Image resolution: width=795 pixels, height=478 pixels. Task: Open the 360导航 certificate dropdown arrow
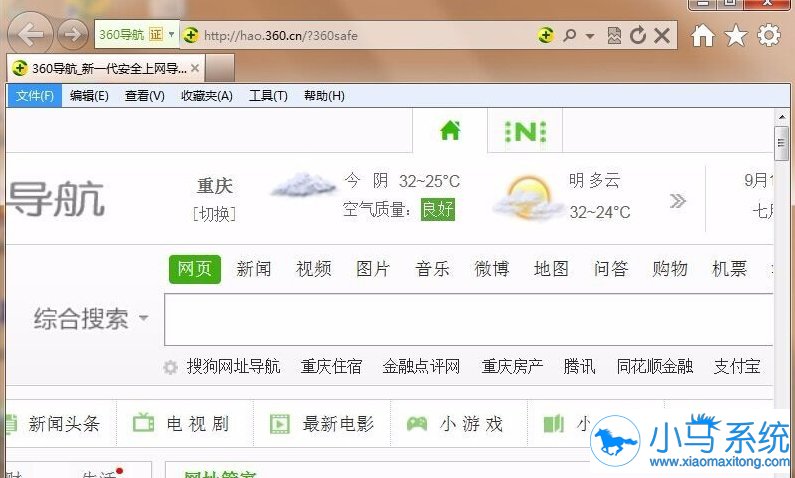(x=171, y=34)
